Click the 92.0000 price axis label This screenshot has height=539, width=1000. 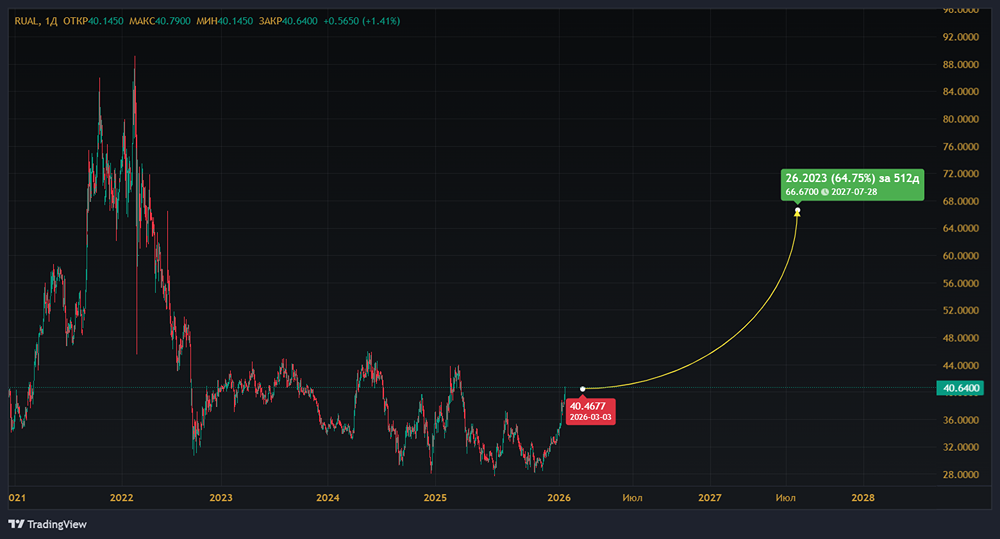point(960,37)
